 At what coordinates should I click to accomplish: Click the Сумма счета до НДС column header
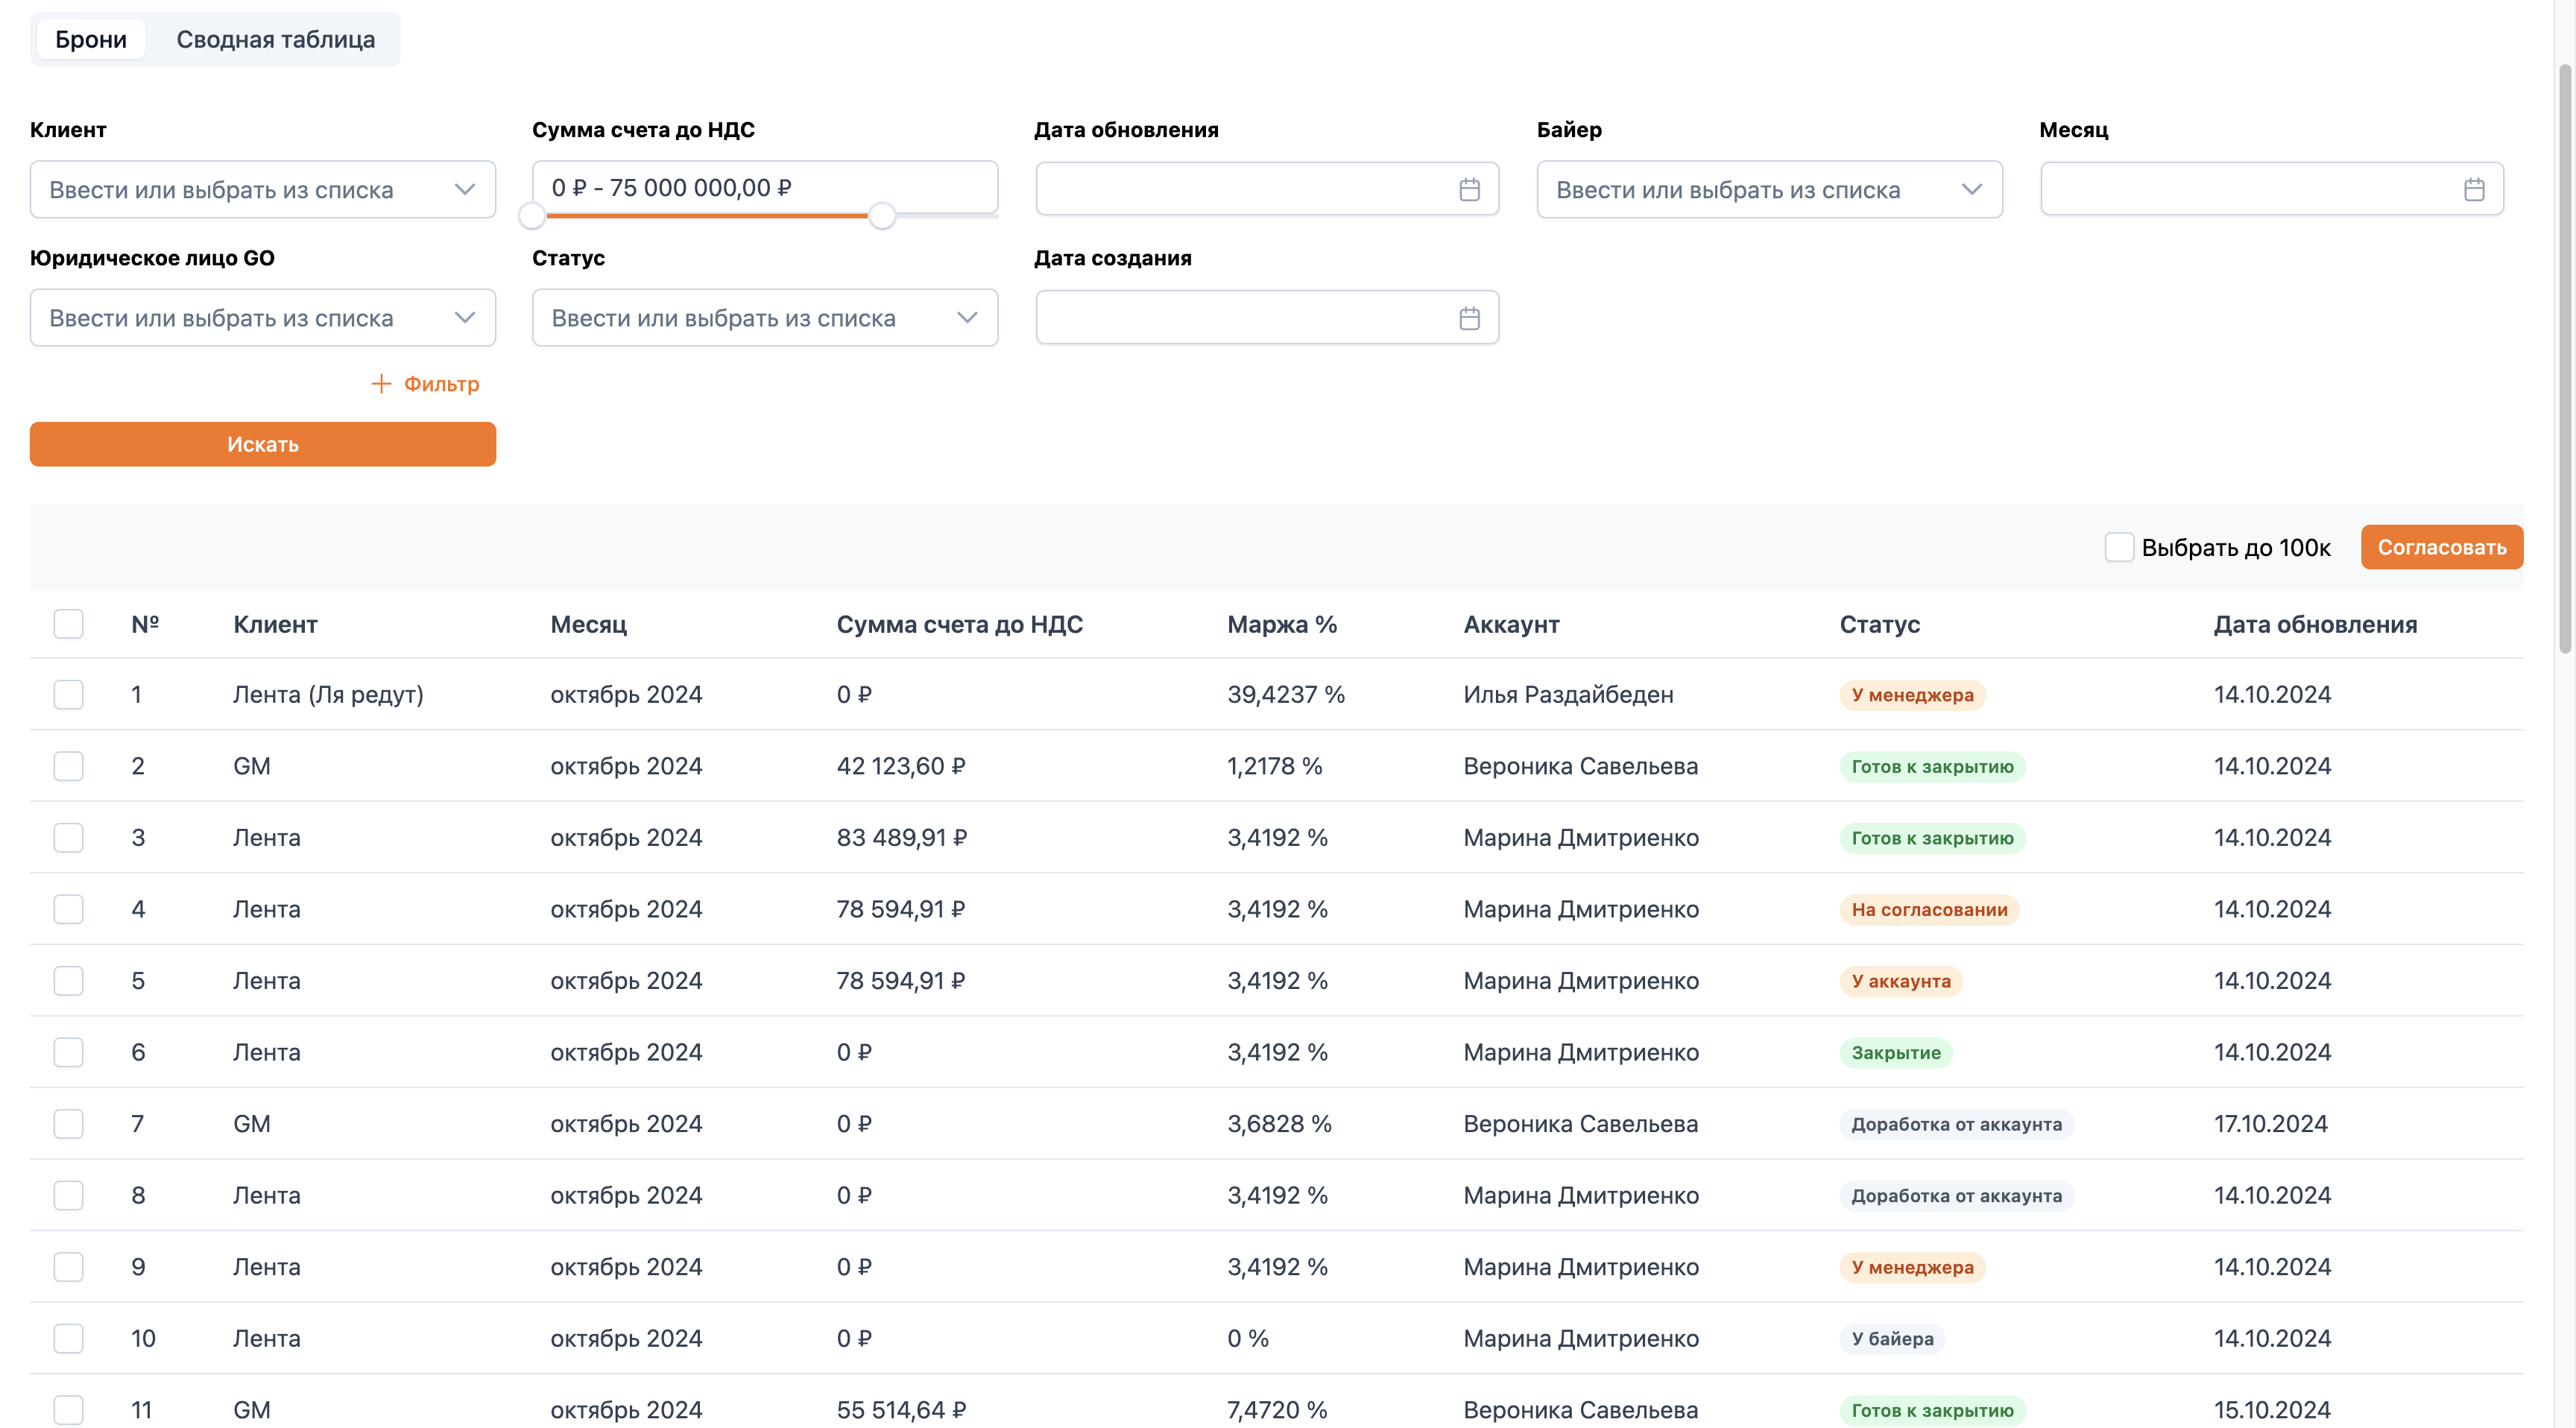coord(959,624)
